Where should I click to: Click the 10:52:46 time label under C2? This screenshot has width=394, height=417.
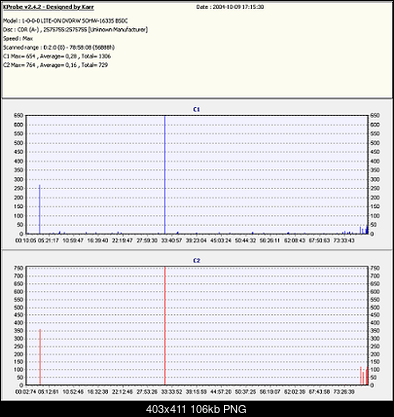[x=73, y=392]
